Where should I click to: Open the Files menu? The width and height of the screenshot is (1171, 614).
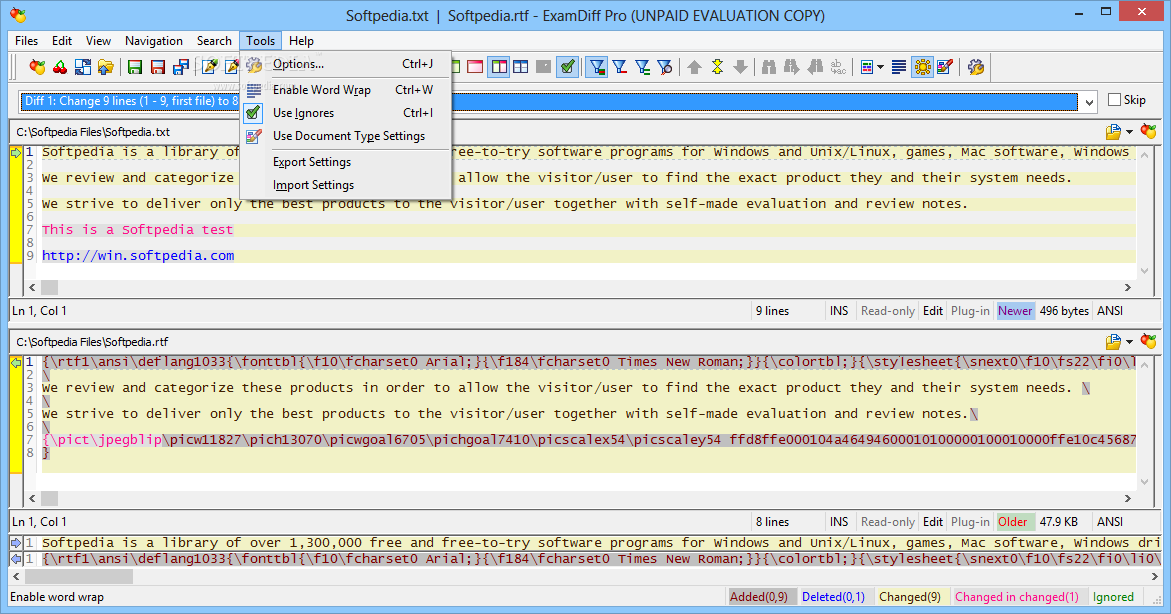click(26, 41)
